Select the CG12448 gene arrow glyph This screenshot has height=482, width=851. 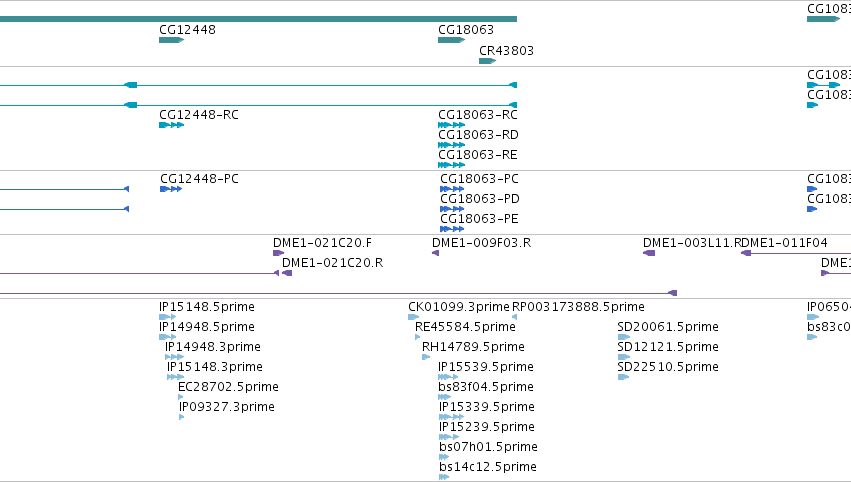point(172,40)
